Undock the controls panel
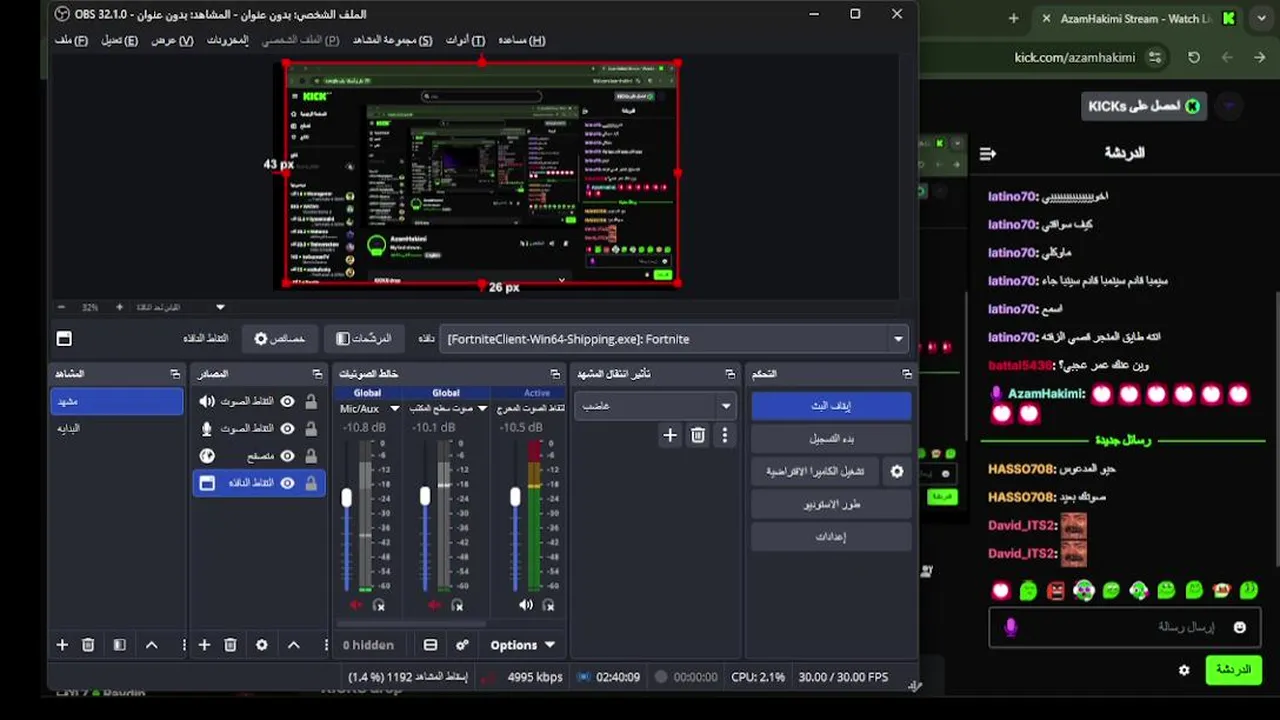 point(906,374)
